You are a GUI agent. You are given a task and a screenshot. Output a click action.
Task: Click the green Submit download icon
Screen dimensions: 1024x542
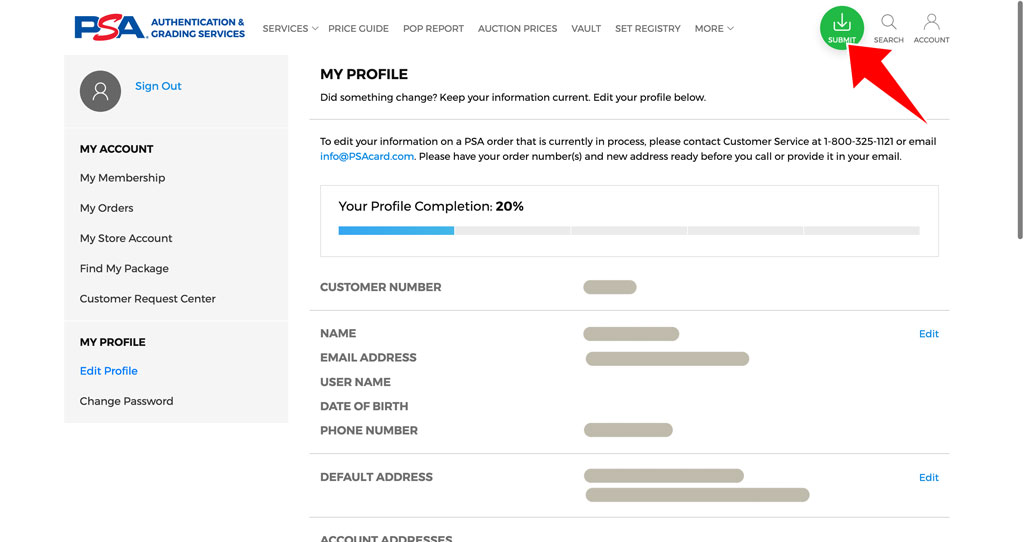pos(842,27)
